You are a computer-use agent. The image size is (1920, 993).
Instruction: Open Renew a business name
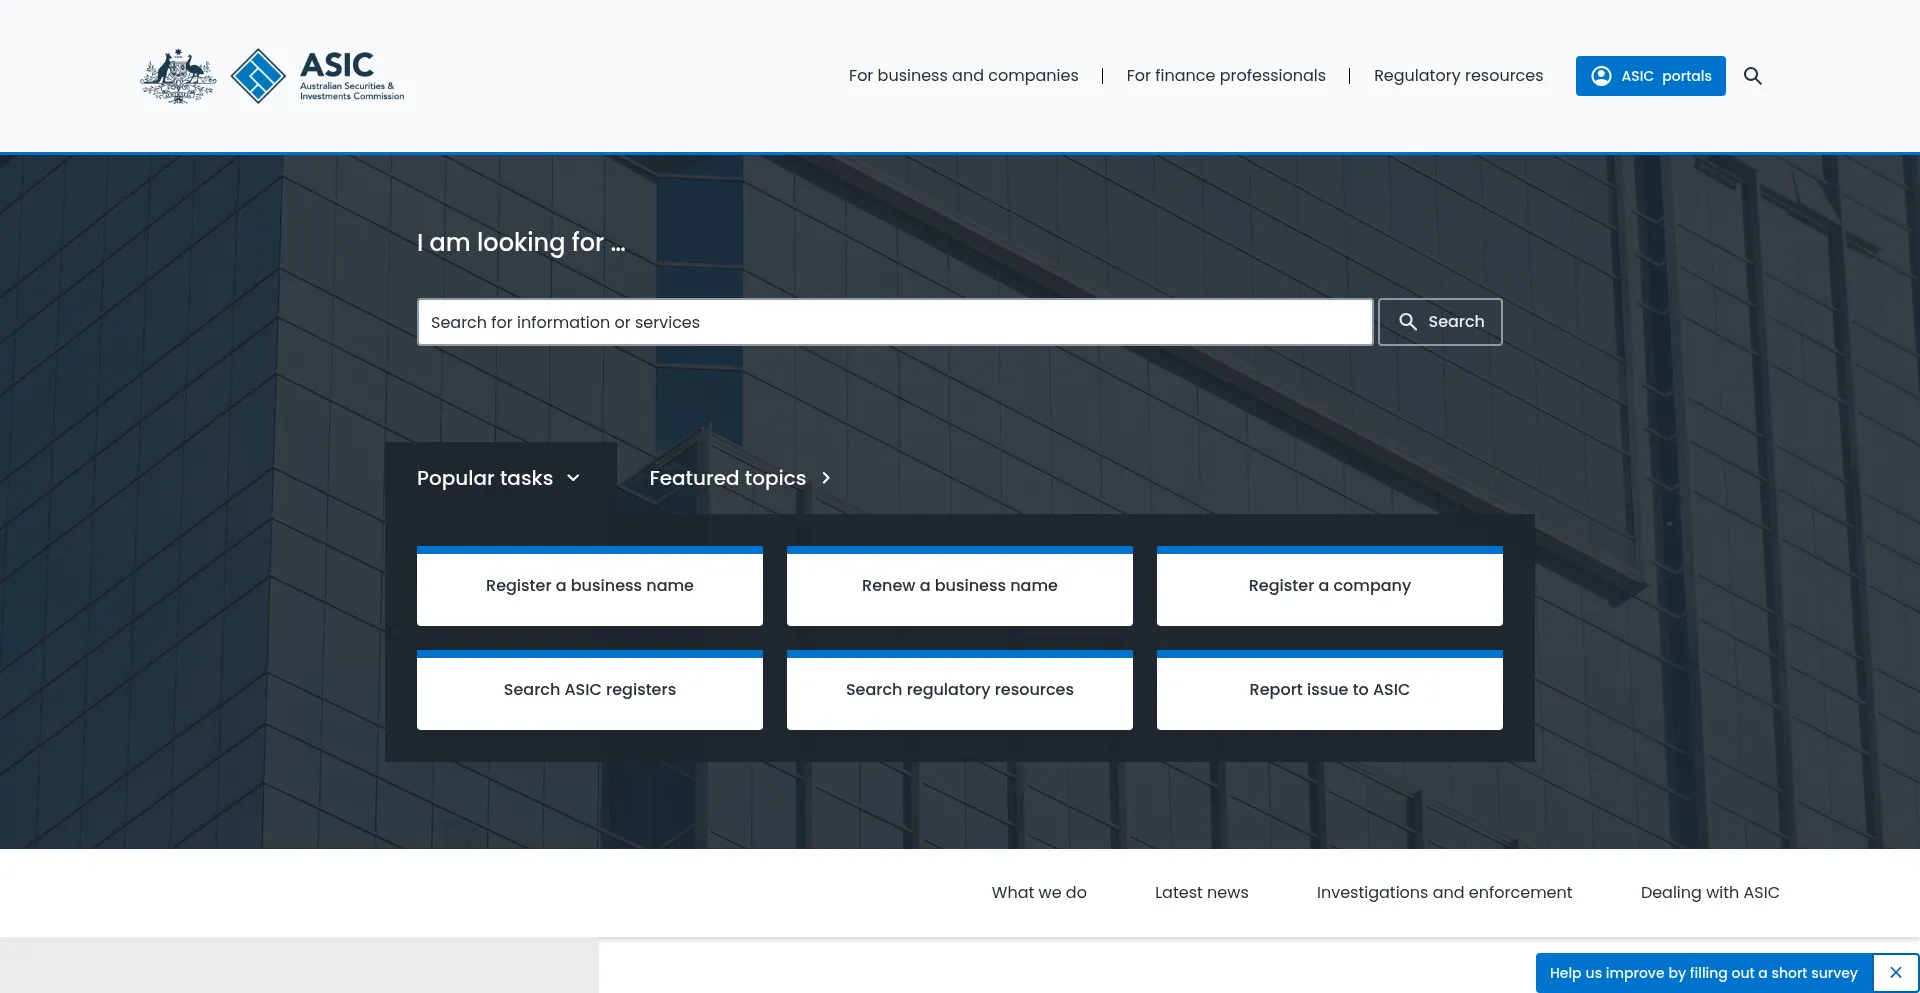click(x=960, y=586)
